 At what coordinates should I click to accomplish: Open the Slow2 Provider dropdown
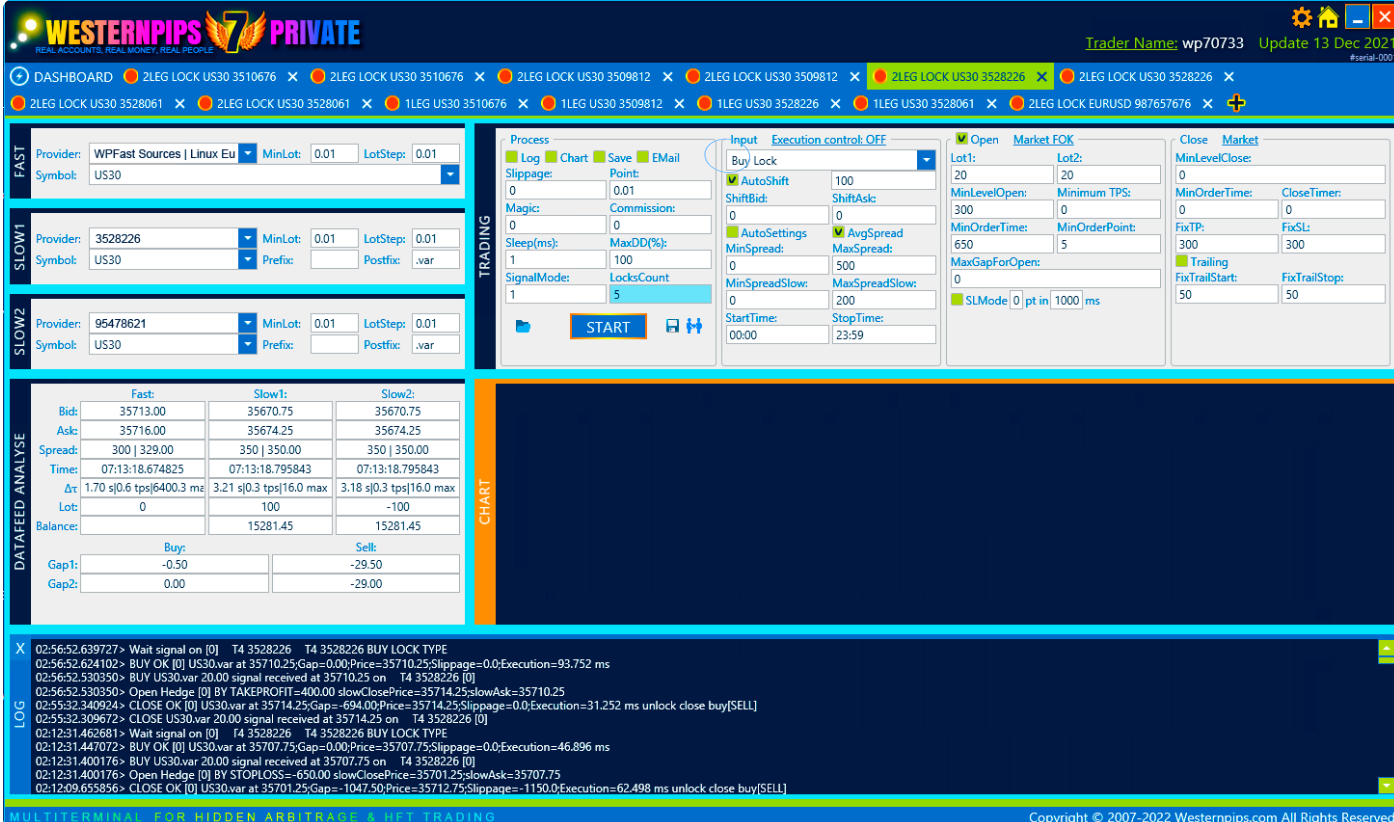click(248, 324)
